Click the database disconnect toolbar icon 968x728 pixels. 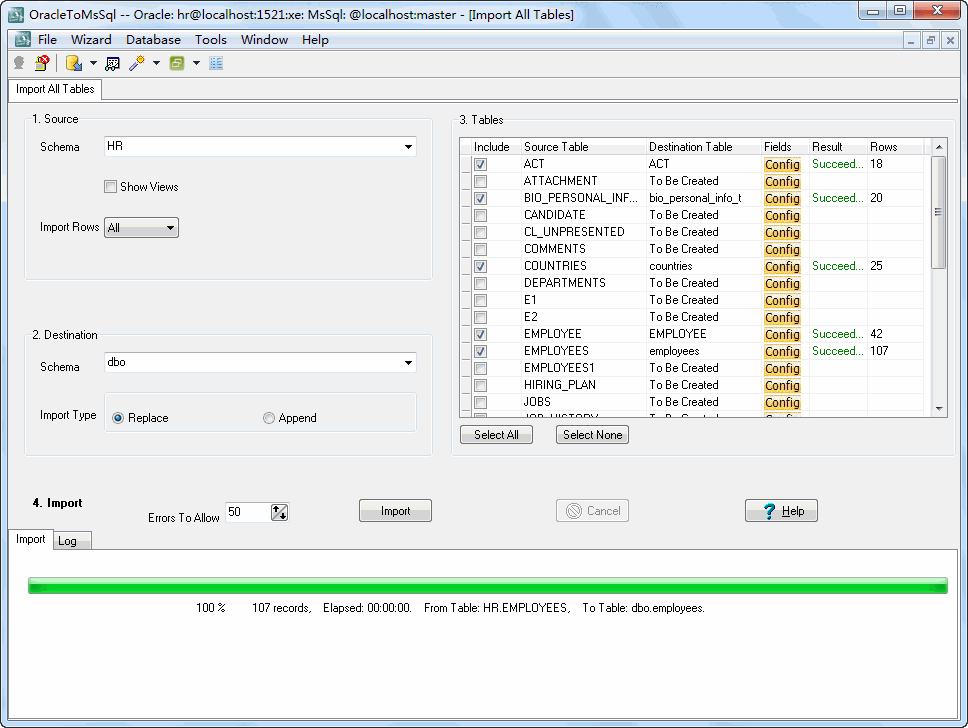click(x=41, y=61)
